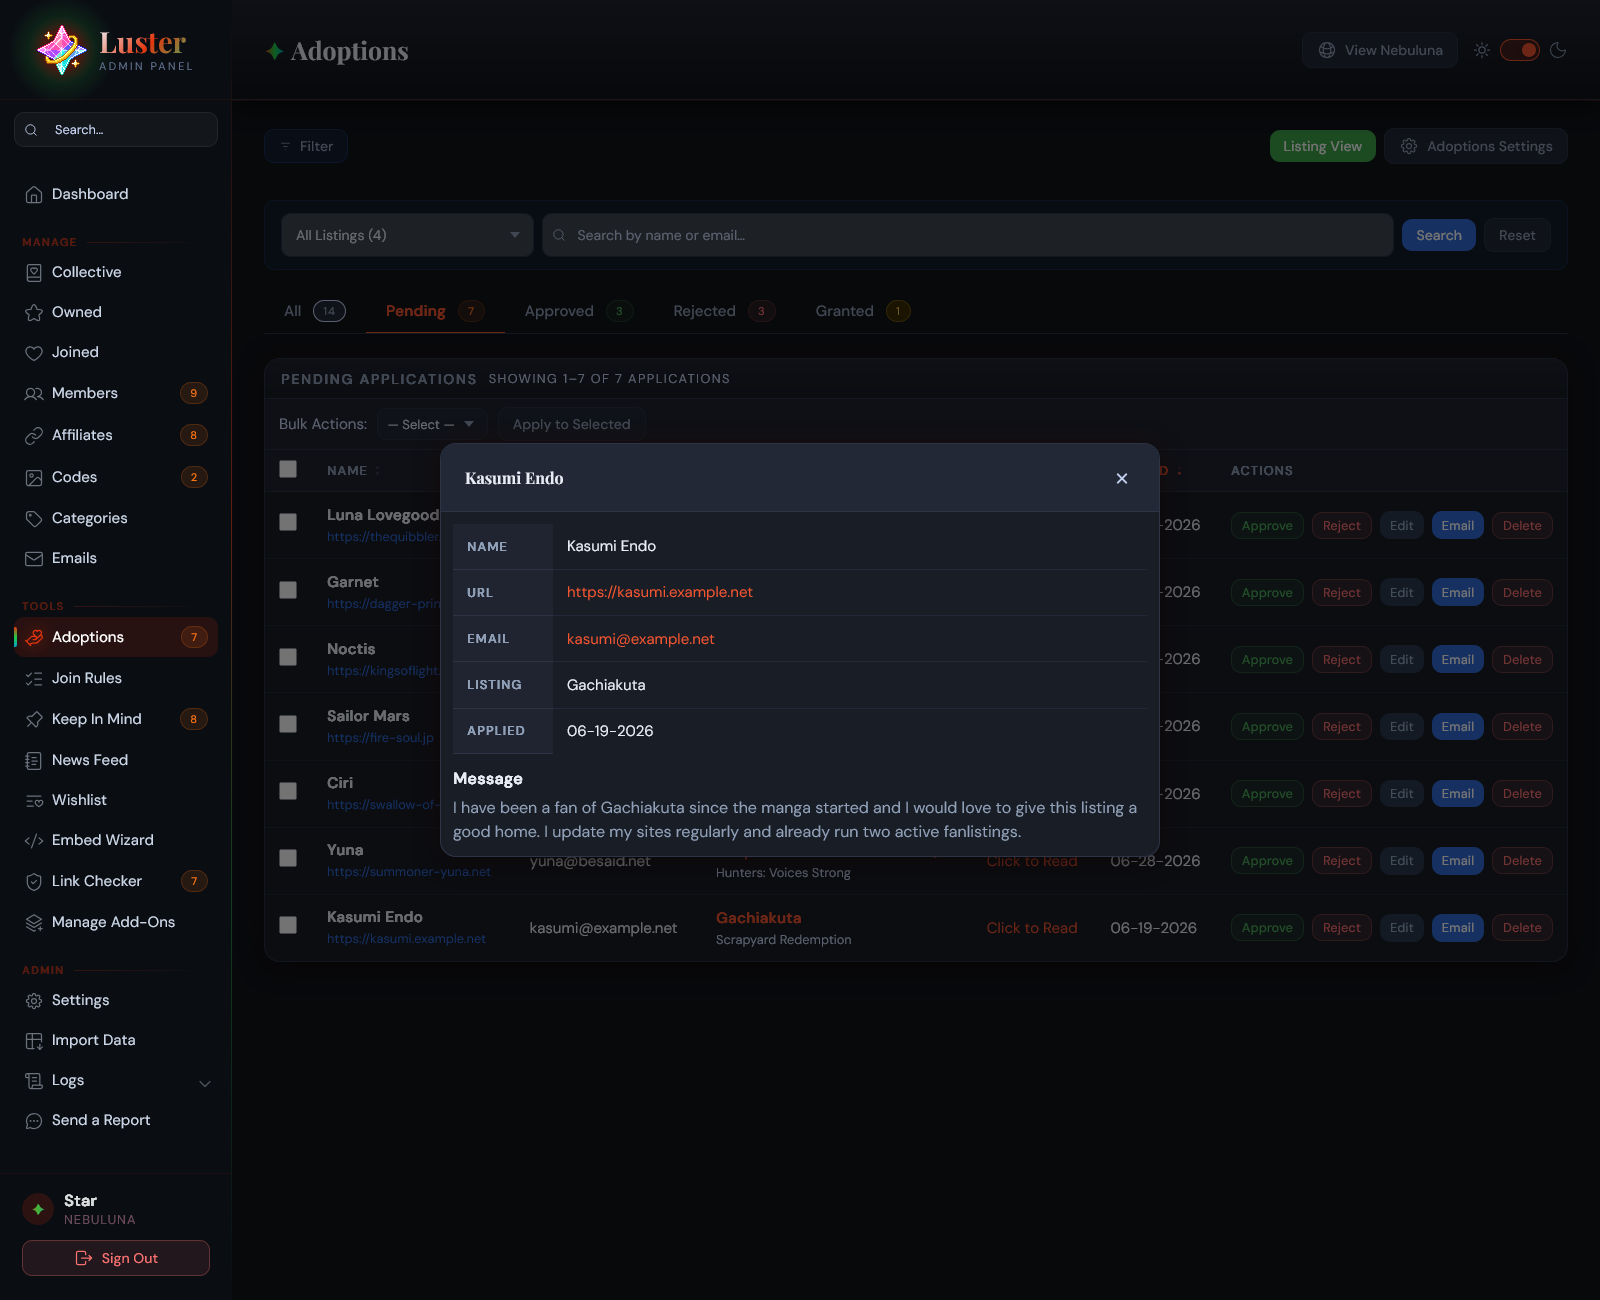This screenshot has width=1600, height=1300.
Task: Close the Kasumi Endo dialog
Action: 1122,479
